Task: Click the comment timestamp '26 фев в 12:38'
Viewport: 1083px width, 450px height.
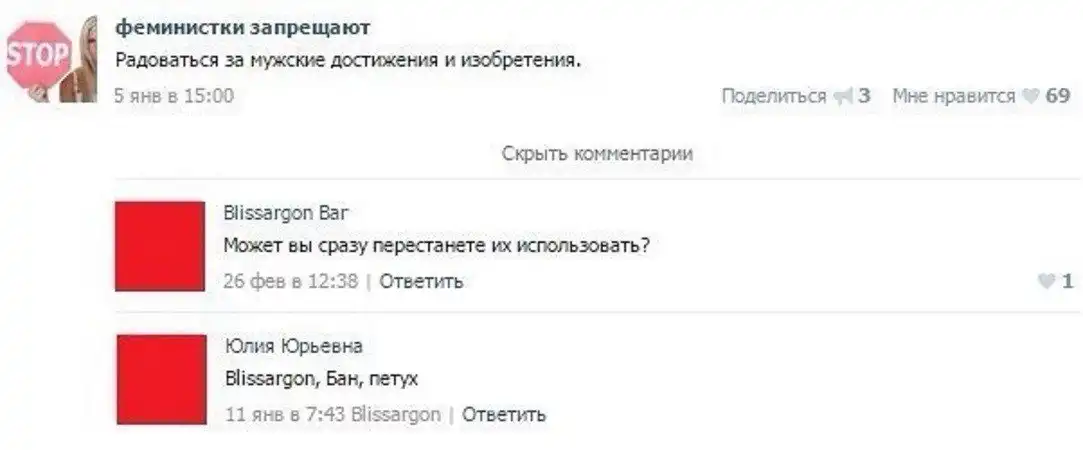Action: tap(290, 281)
